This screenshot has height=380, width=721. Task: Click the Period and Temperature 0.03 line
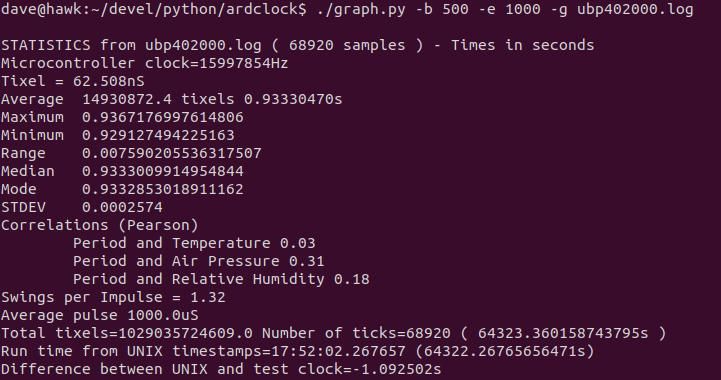point(194,243)
